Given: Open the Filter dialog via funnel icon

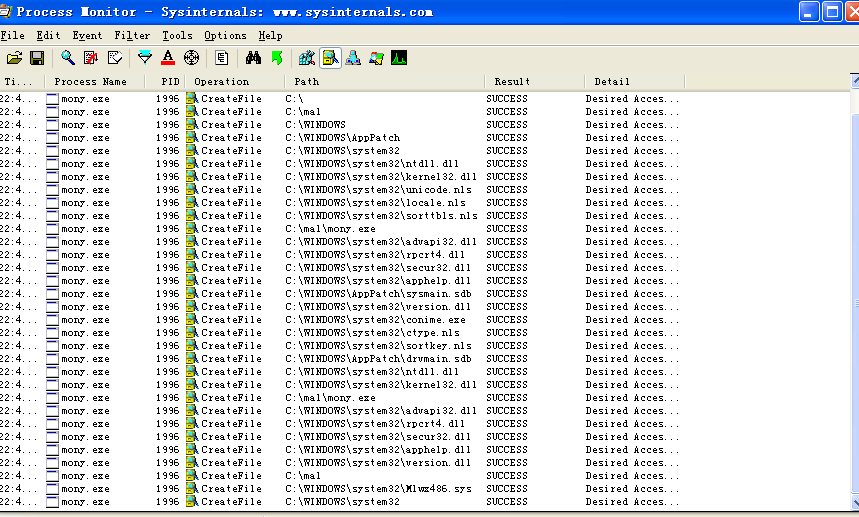Looking at the screenshot, I should [145, 58].
